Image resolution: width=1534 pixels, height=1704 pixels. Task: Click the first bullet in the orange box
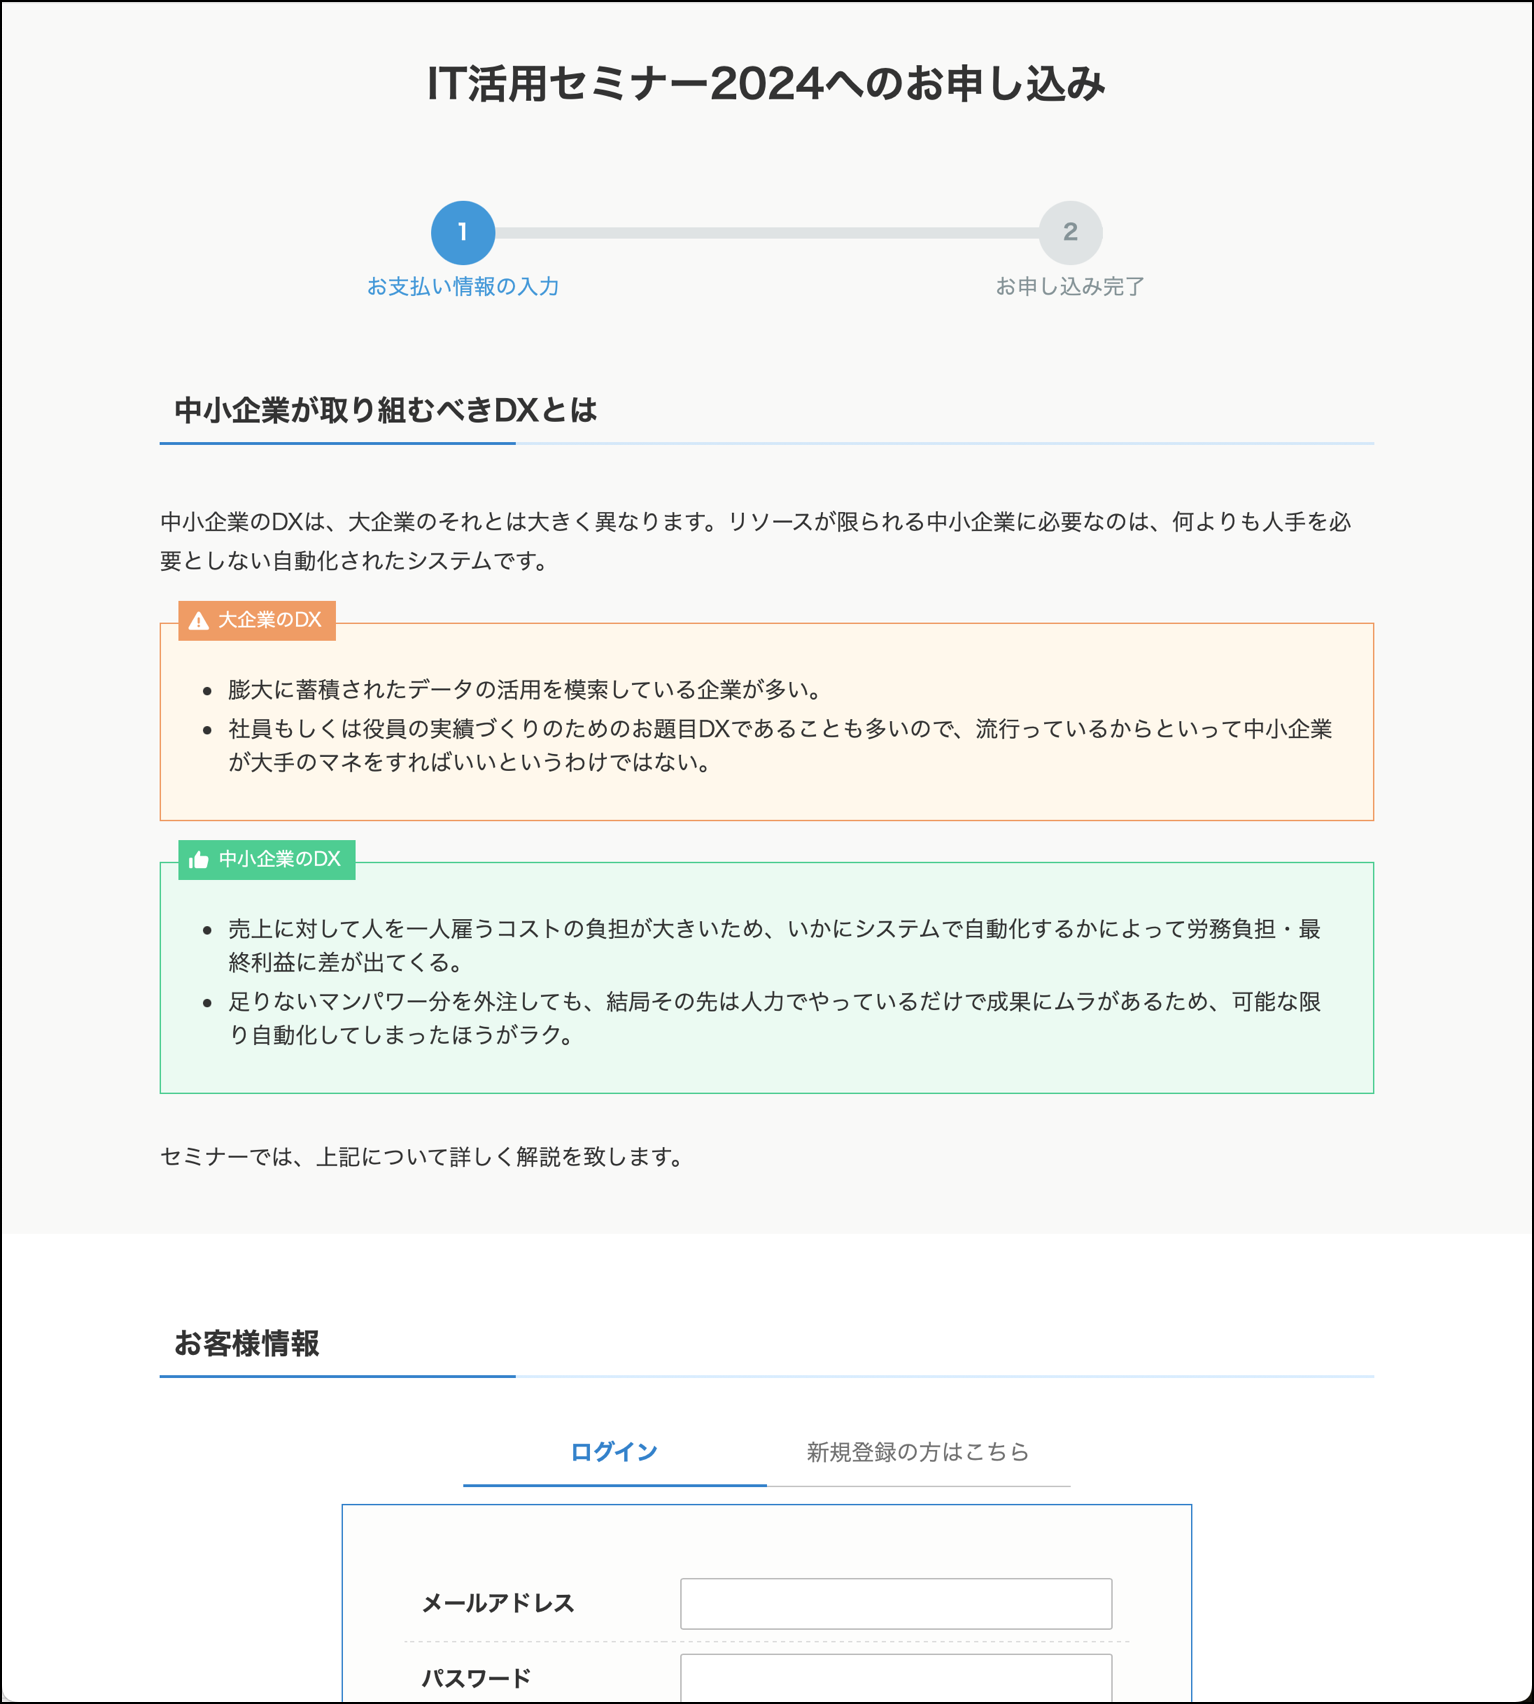click(524, 690)
